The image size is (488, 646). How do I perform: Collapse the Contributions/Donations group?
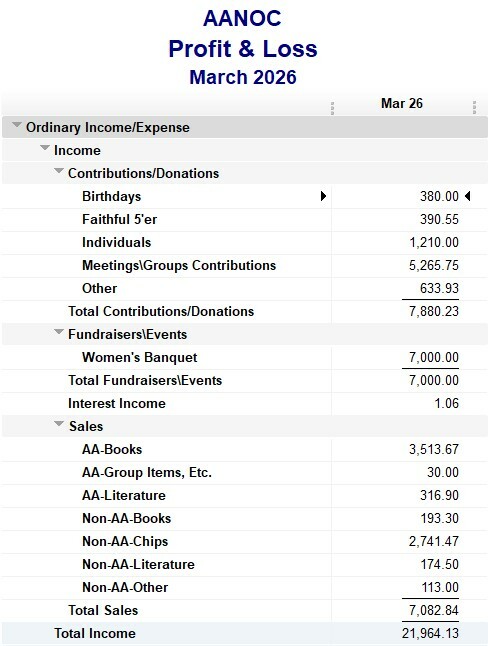click(59, 171)
